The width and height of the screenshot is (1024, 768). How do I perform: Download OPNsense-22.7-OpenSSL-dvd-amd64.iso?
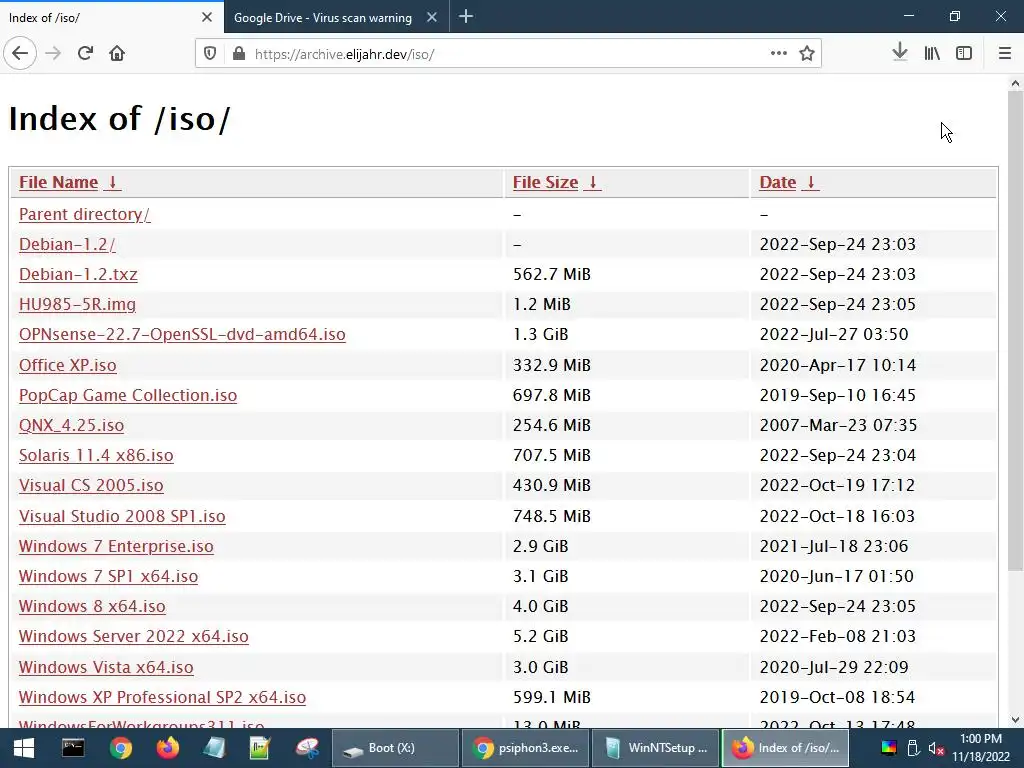[182, 334]
